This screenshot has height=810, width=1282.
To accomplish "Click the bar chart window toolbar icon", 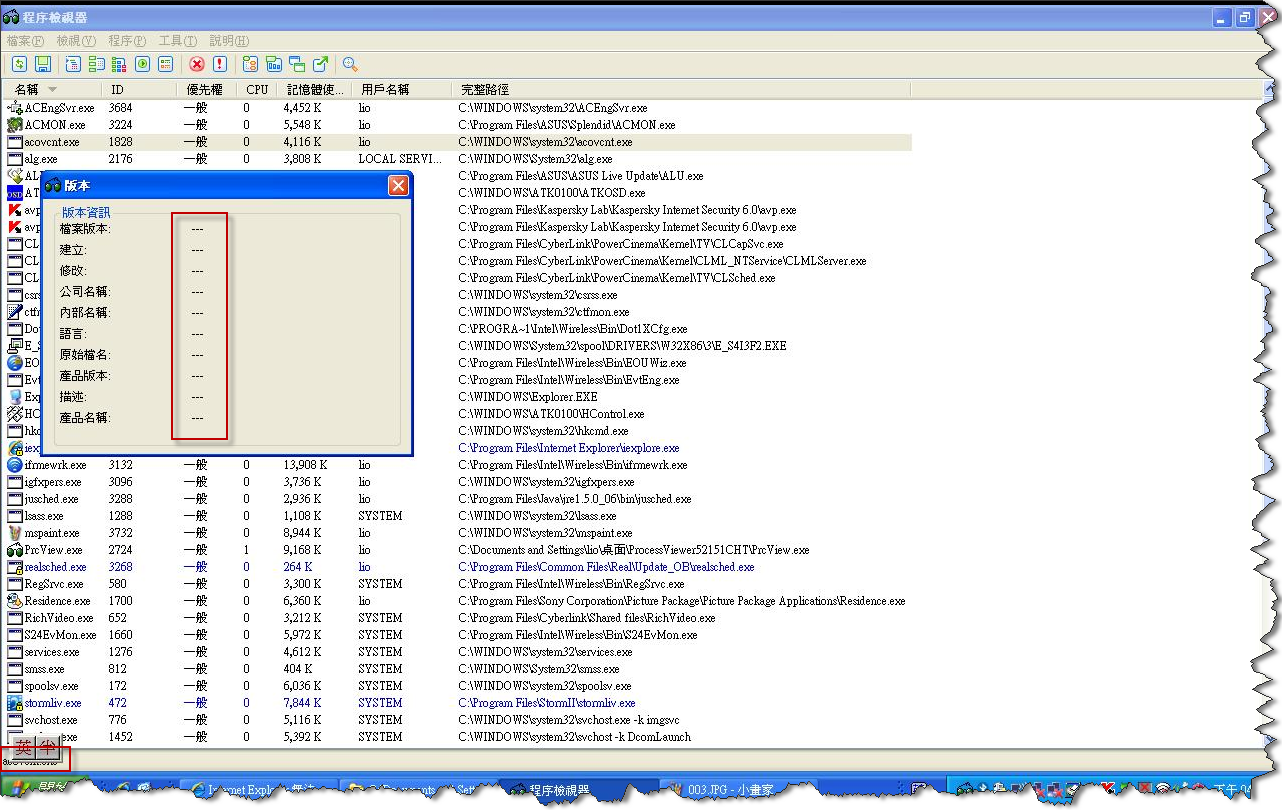I will pyautogui.click(x=273, y=64).
